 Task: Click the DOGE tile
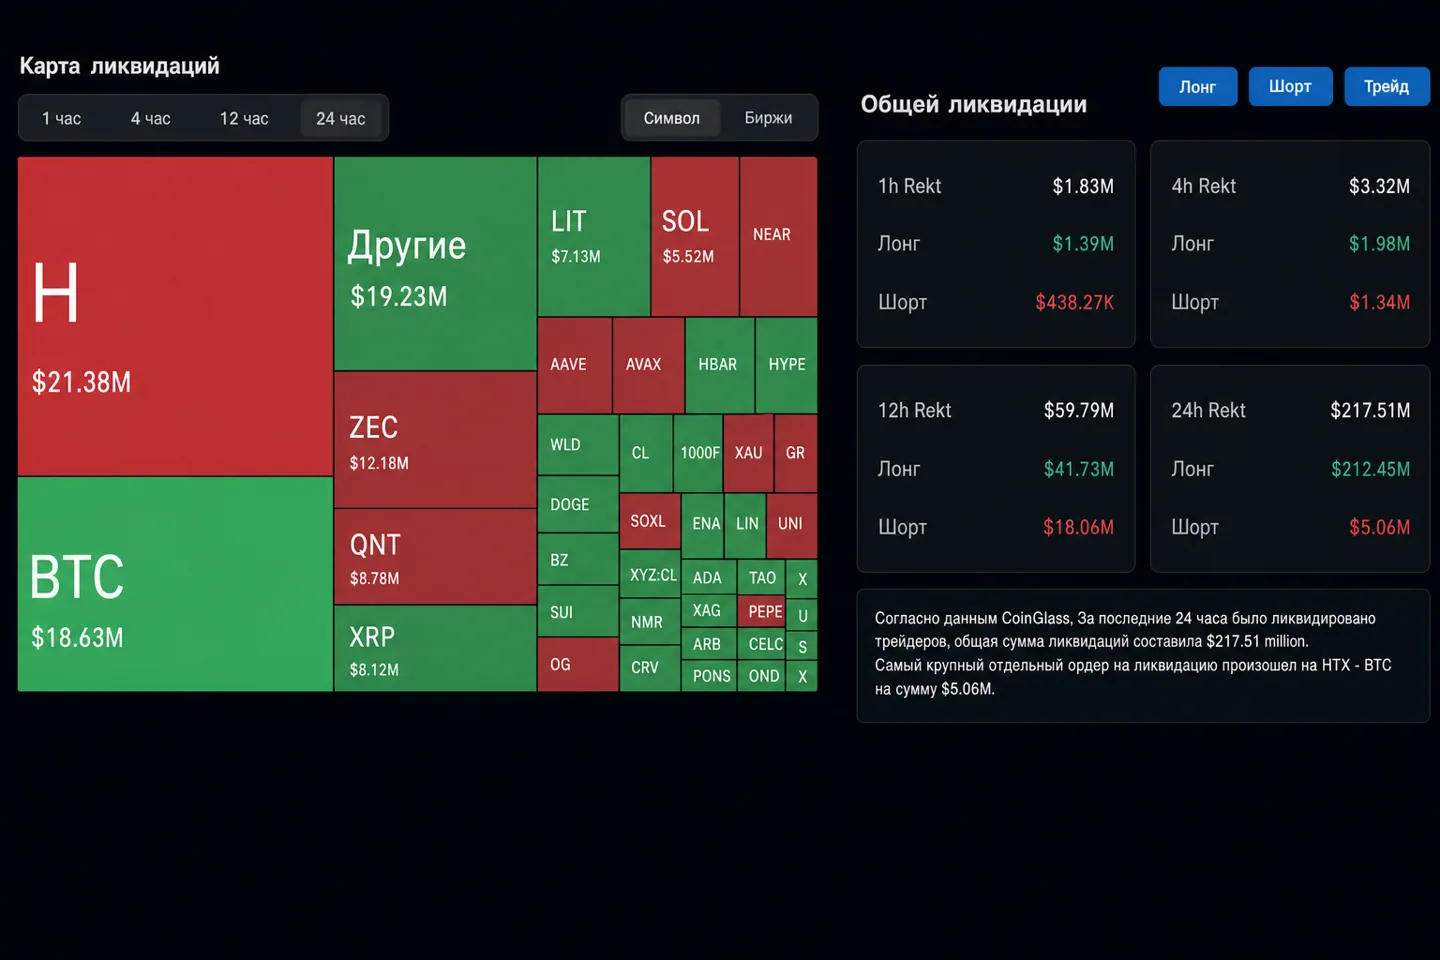pos(578,505)
